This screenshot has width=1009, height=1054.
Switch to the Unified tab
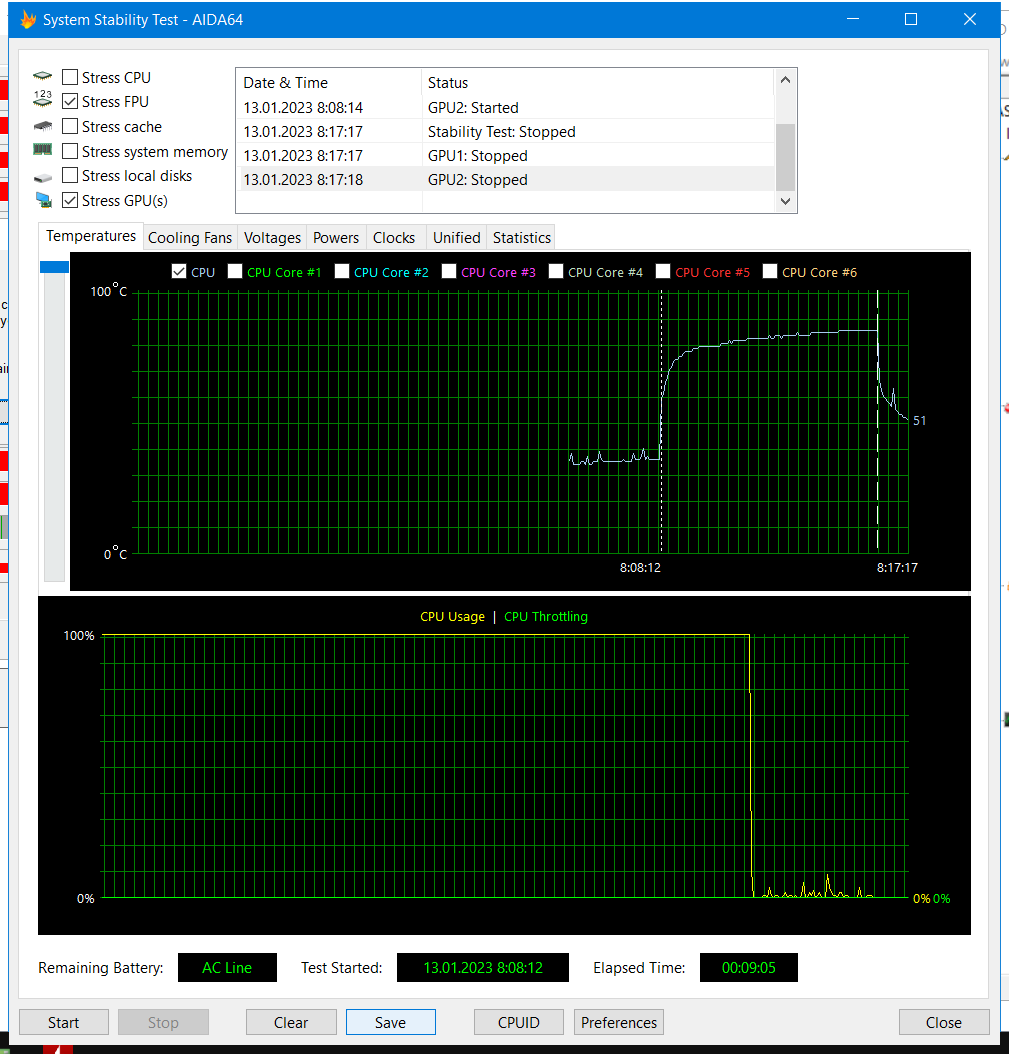coord(456,238)
